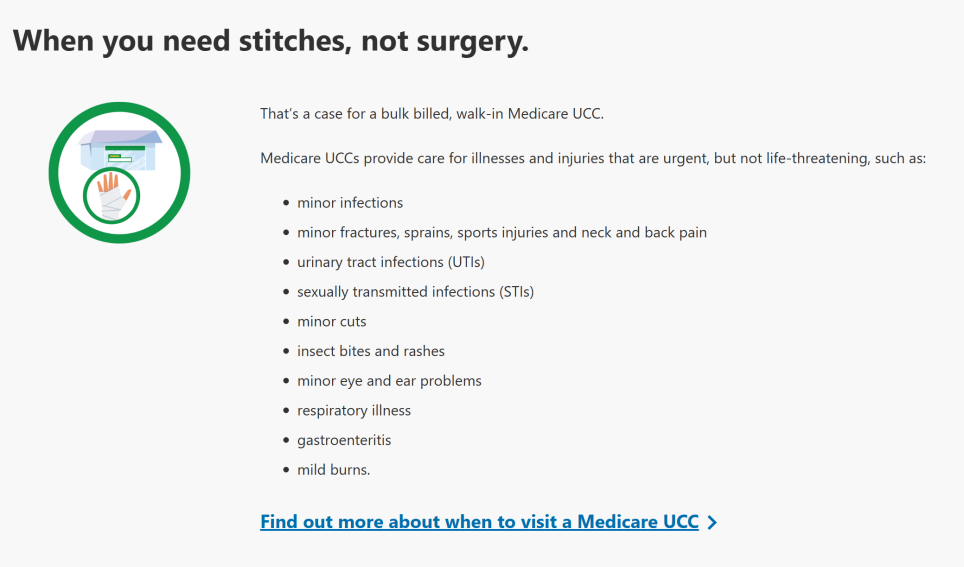Click the 'insect bites and rashes' item
The image size is (964, 567).
point(371,351)
